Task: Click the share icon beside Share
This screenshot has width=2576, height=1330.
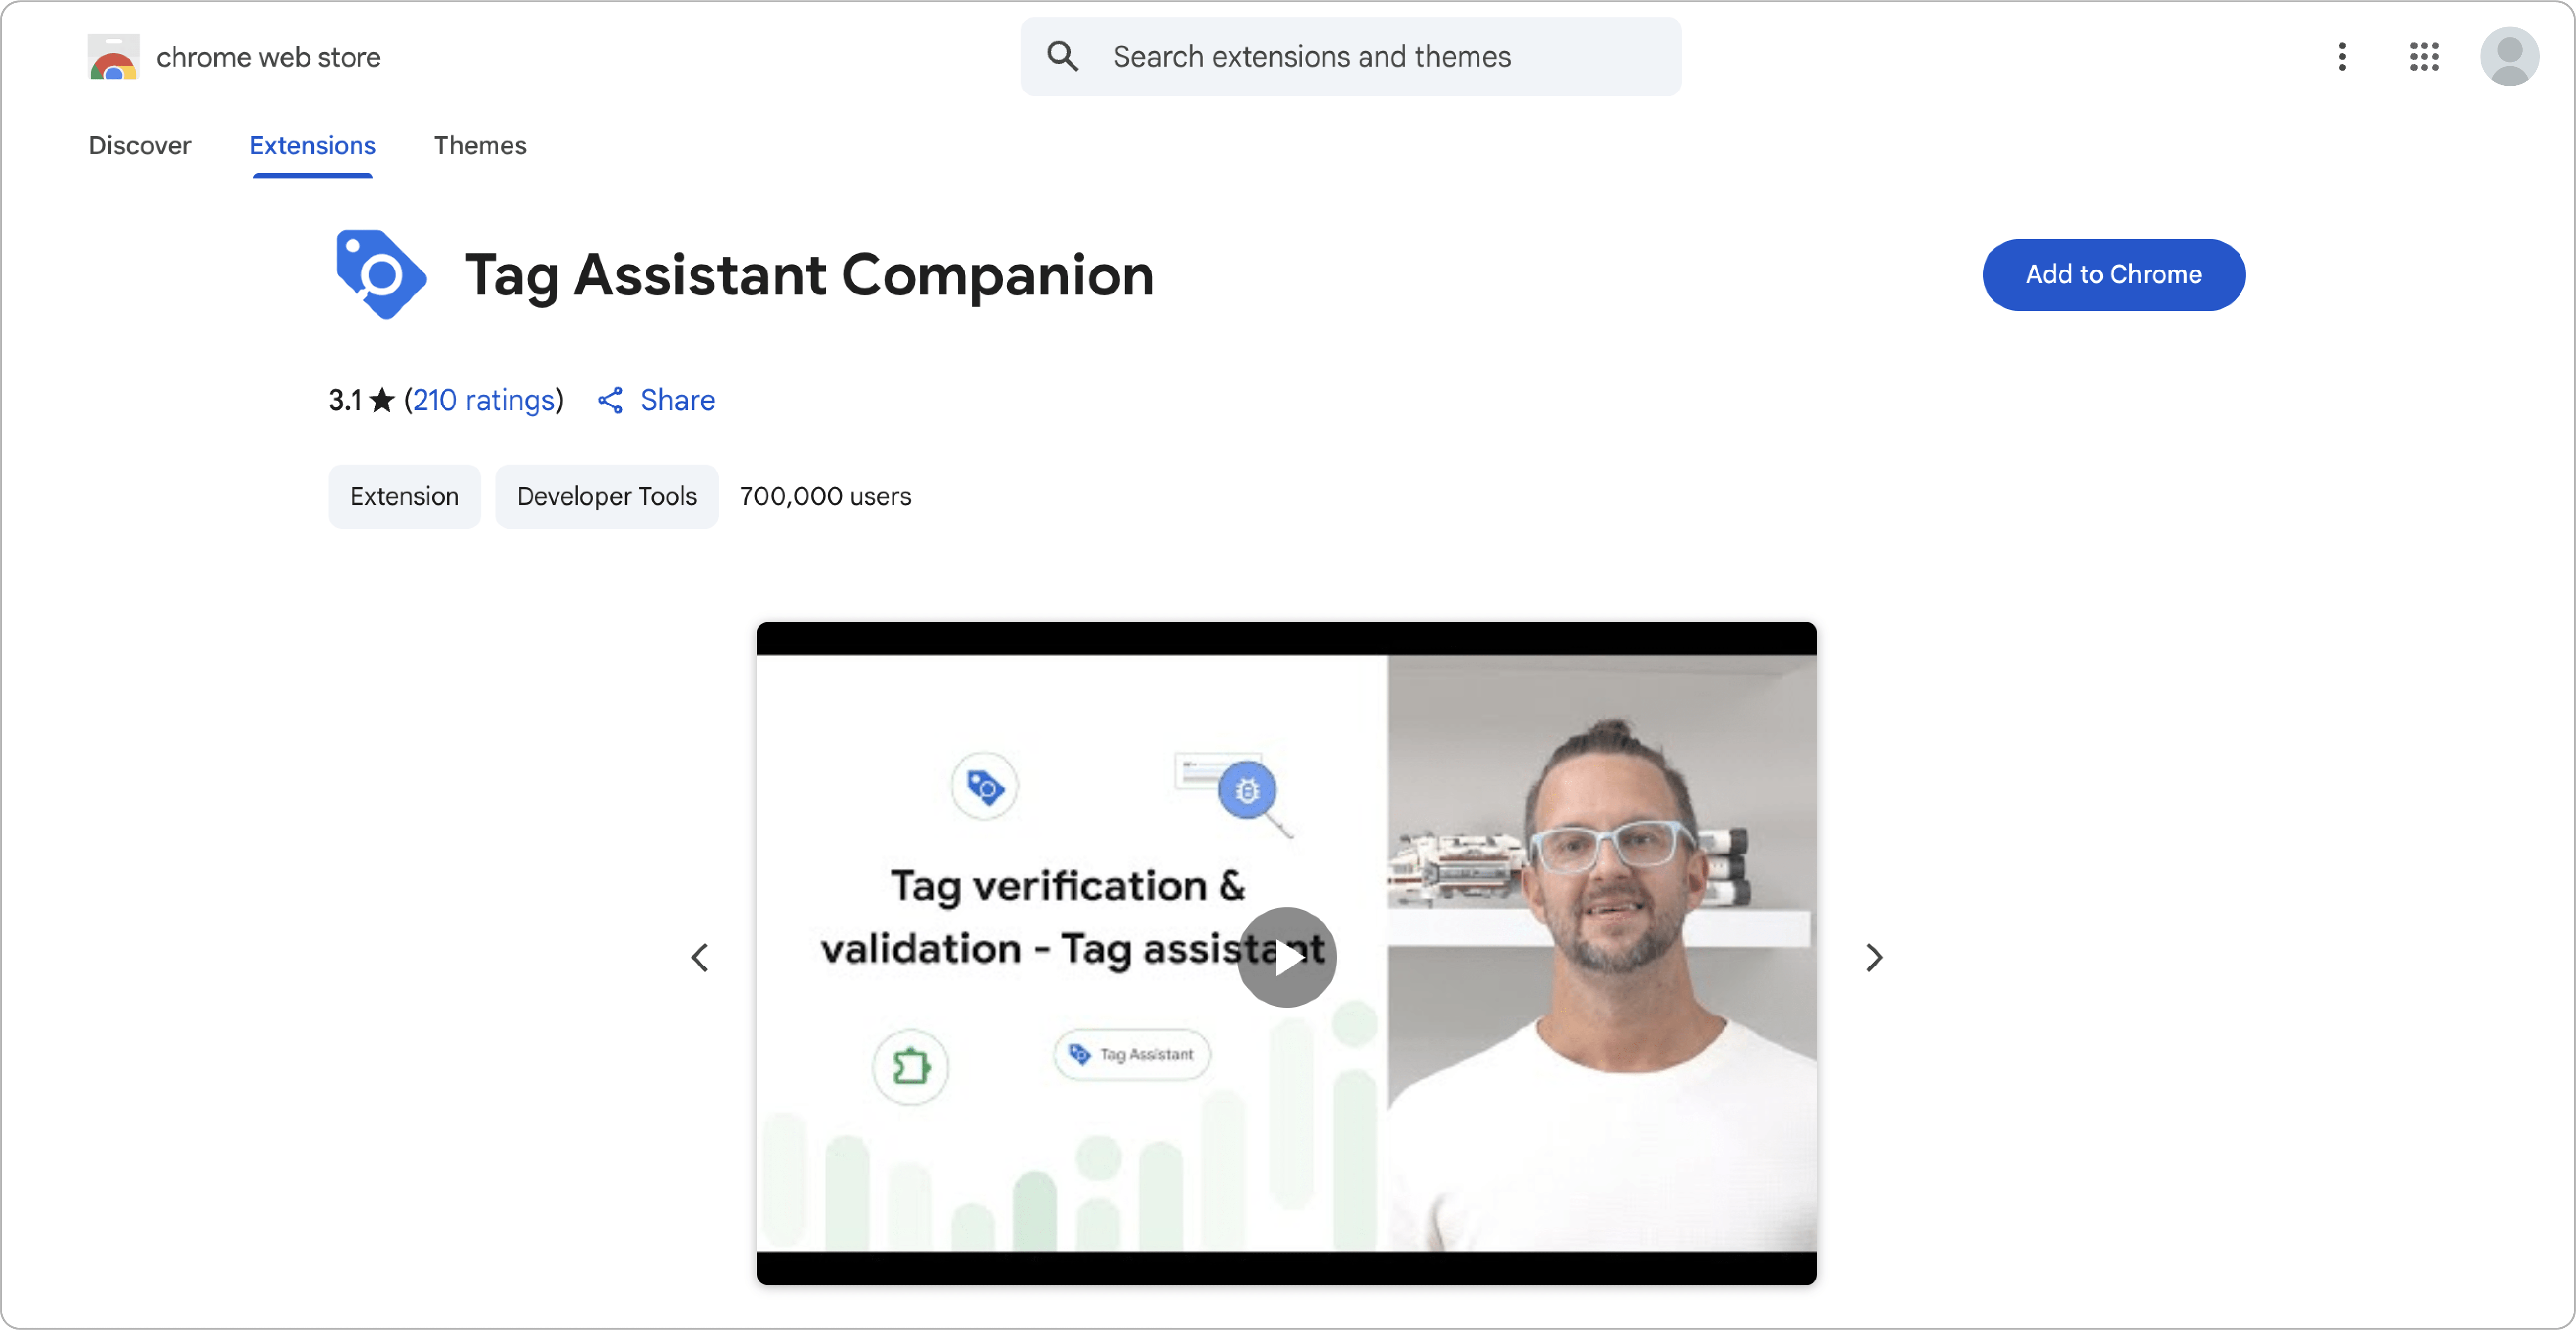Action: tap(610, 400)
